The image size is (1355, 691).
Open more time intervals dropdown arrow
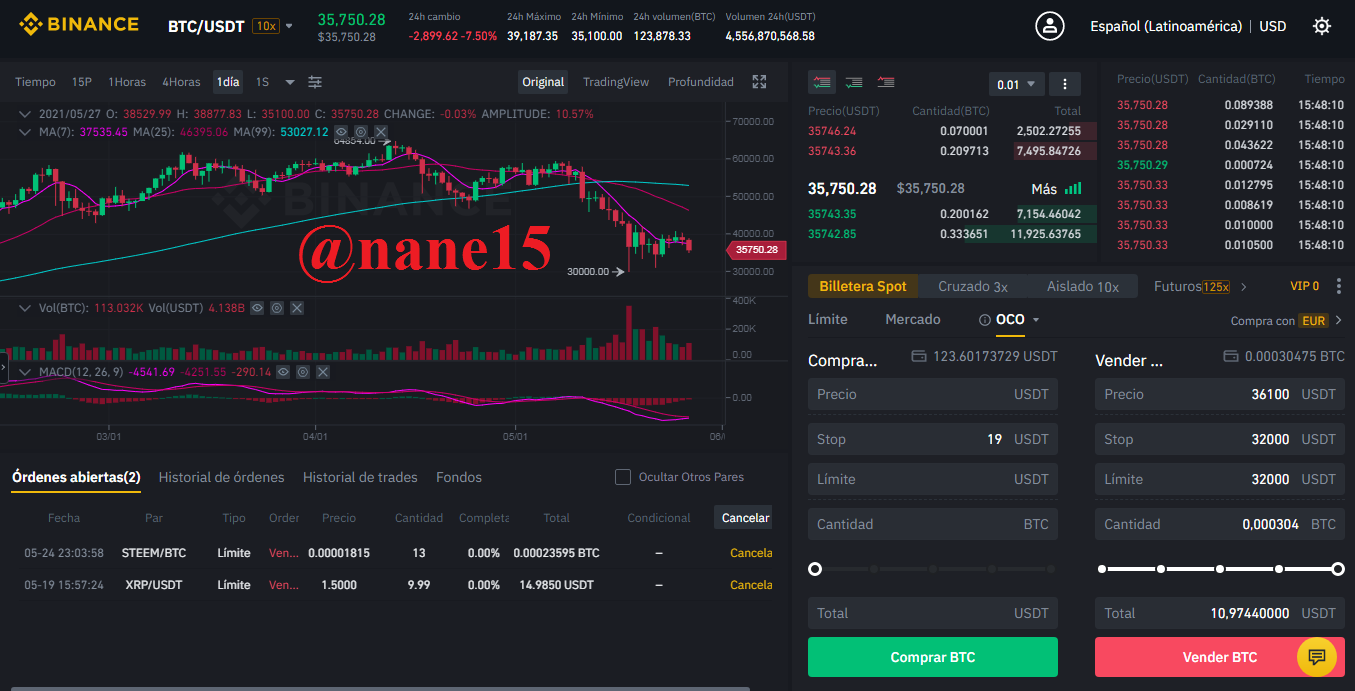click(x=290, y=82)
